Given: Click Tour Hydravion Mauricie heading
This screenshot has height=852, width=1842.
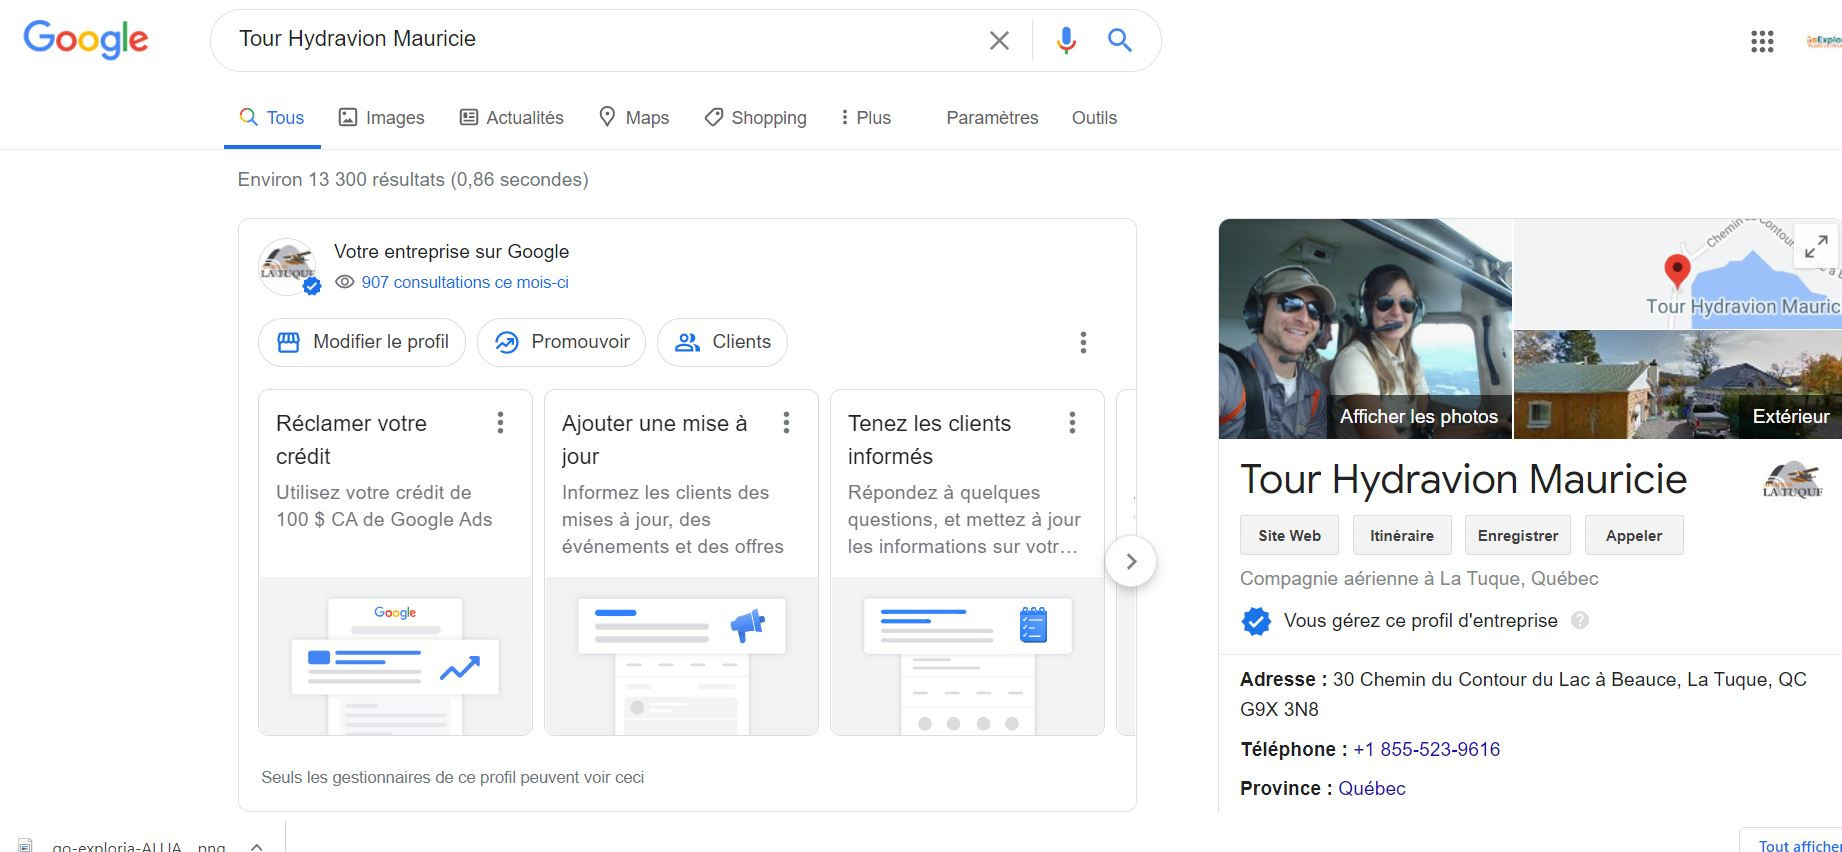Looking at the screenshot, I should 1463,480.
